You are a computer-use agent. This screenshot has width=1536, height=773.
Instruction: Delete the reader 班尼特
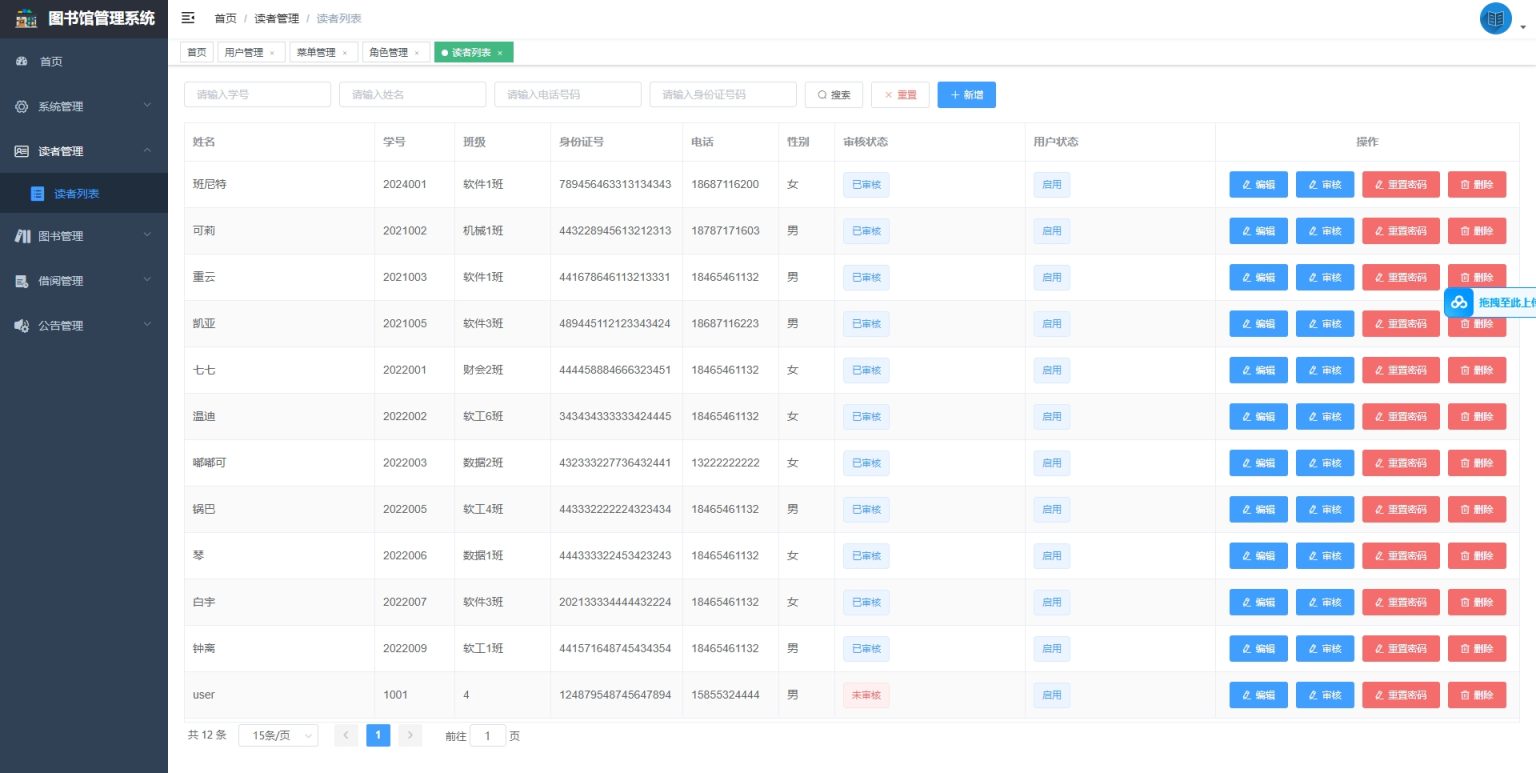[x=1476, y=185]
